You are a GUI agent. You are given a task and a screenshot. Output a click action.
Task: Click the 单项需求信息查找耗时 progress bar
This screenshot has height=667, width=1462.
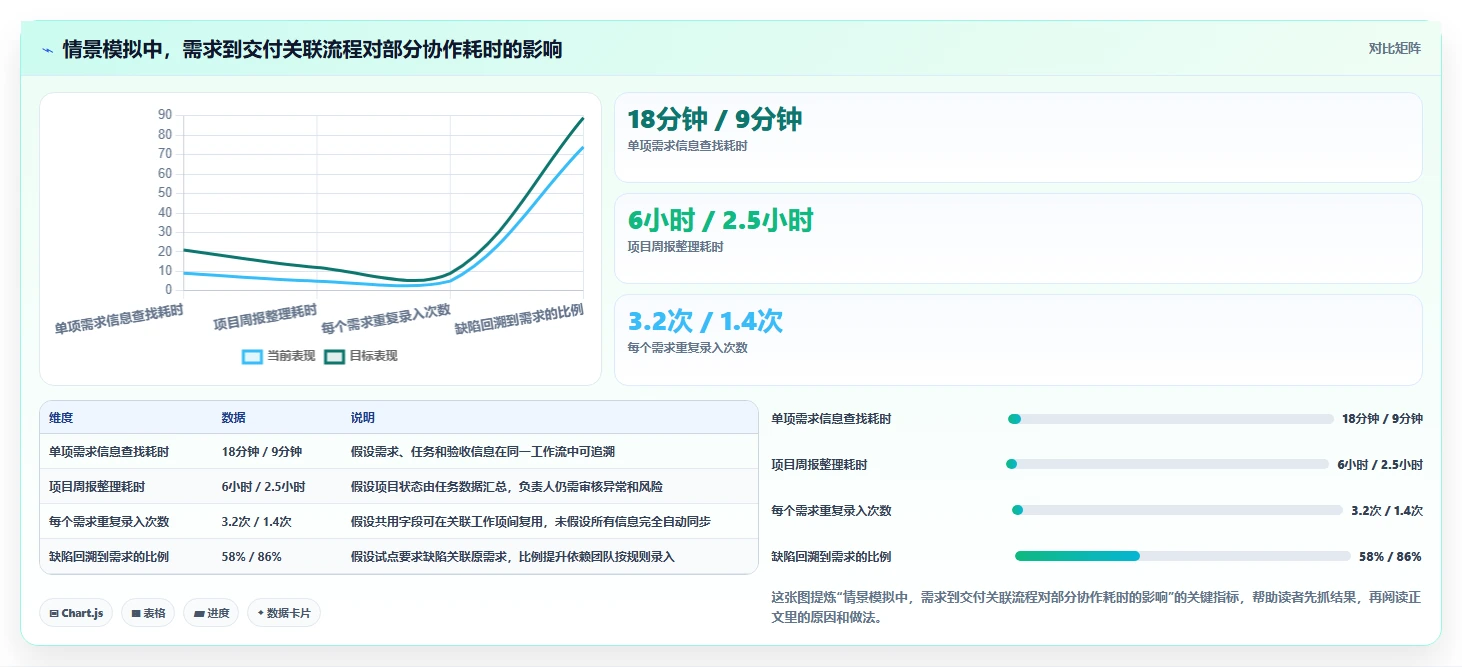click(1171, 419)
